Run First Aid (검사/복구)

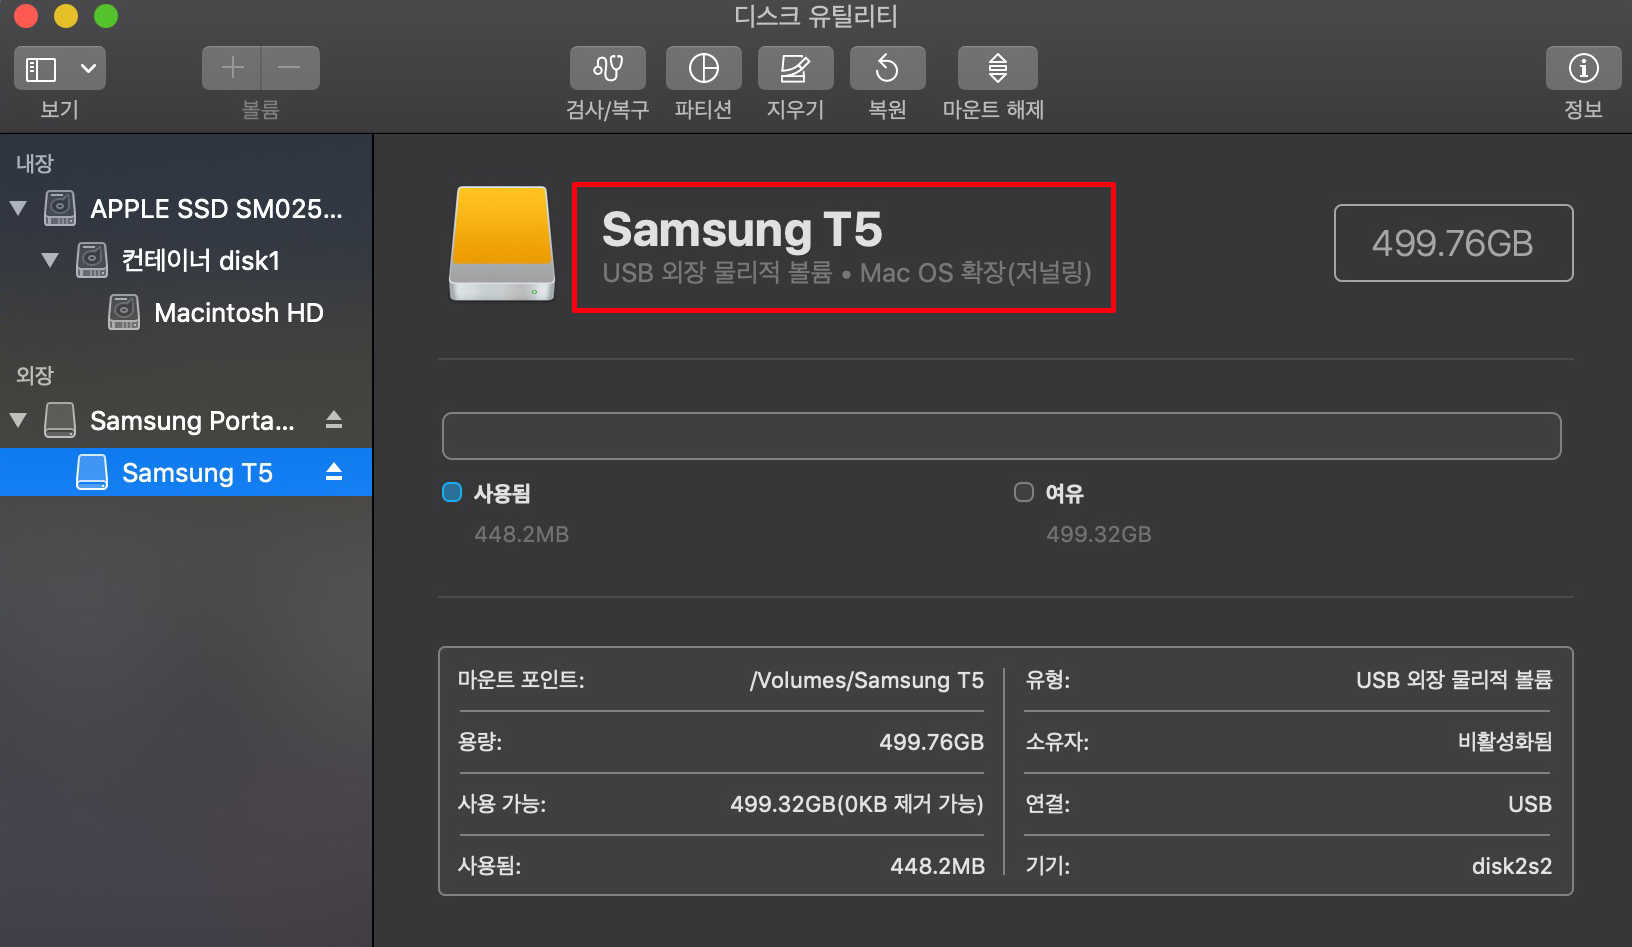pos(608,68)
